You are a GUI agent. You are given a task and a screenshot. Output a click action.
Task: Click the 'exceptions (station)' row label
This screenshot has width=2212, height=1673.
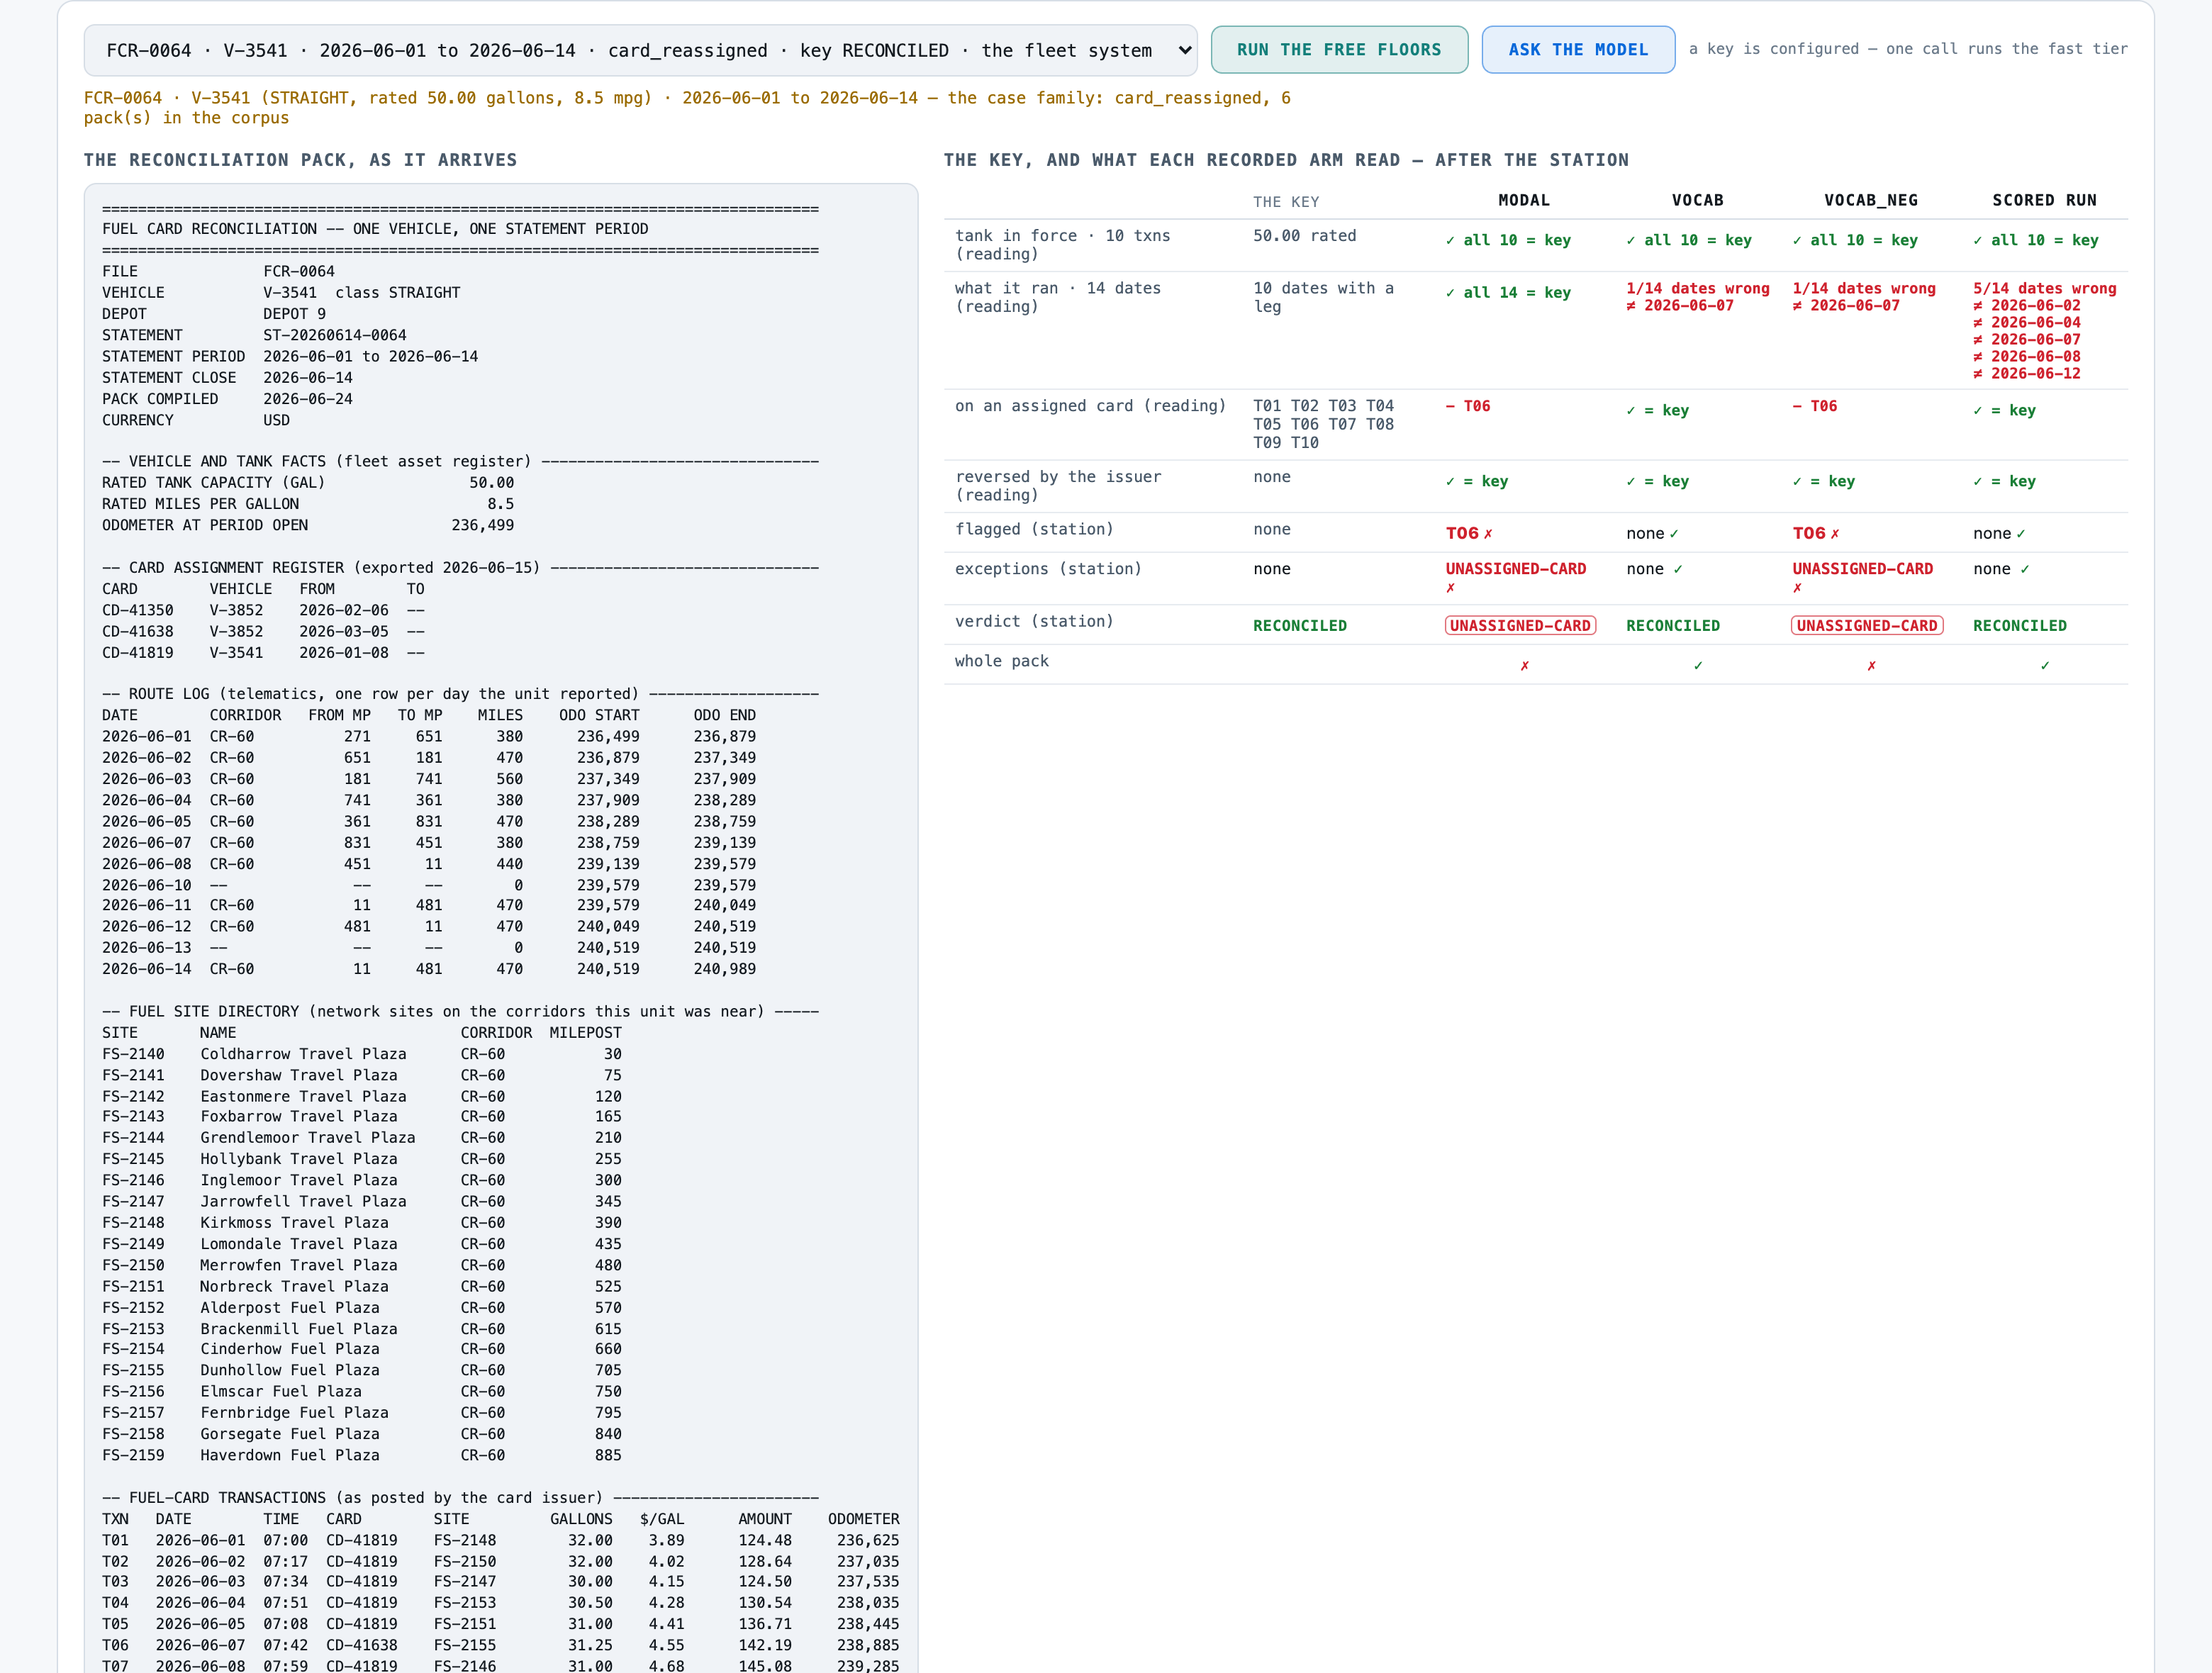tap(1048, 569)
